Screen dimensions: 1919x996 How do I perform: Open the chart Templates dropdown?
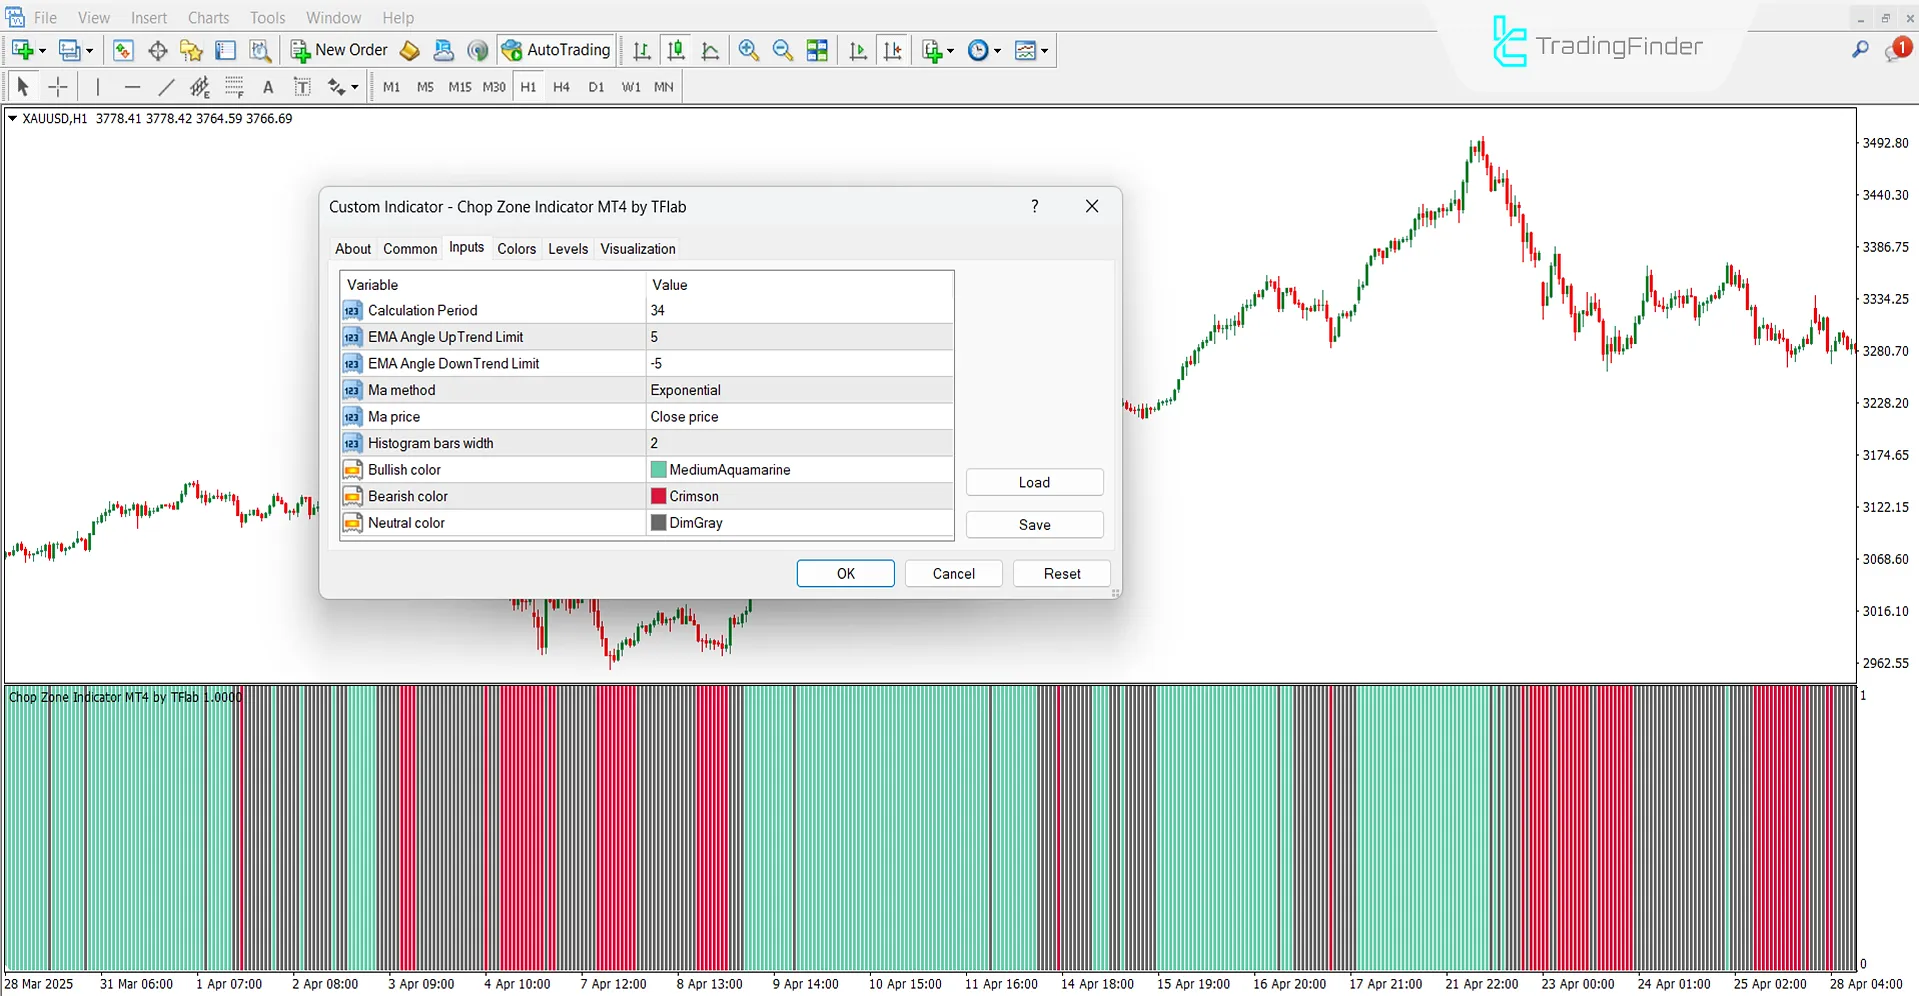(1031, 50)
